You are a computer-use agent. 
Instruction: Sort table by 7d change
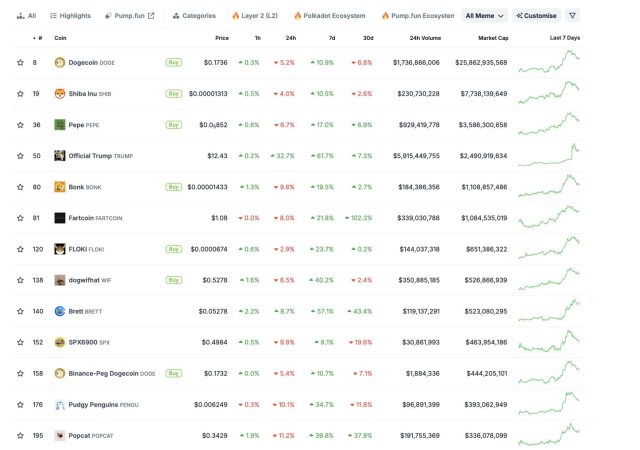click(332, 38)
